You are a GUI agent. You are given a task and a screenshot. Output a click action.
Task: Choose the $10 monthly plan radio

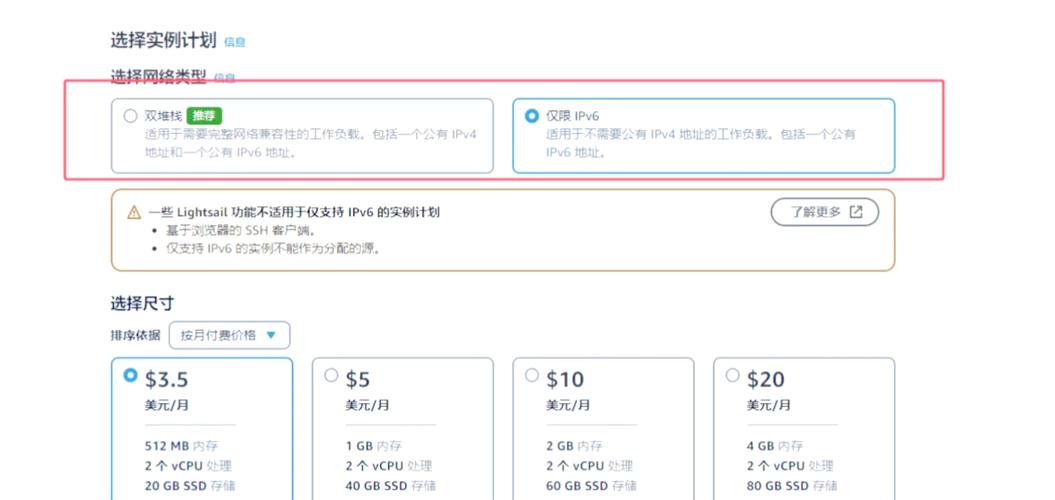tap(532, 376)
